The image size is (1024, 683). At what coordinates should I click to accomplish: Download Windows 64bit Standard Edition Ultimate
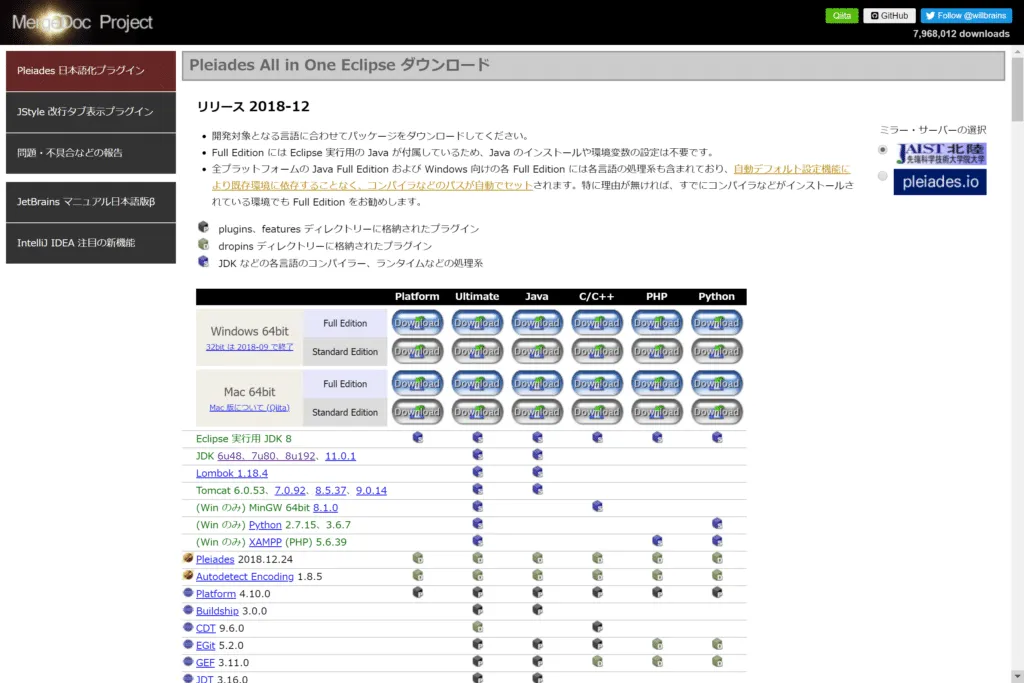(477, 351)
